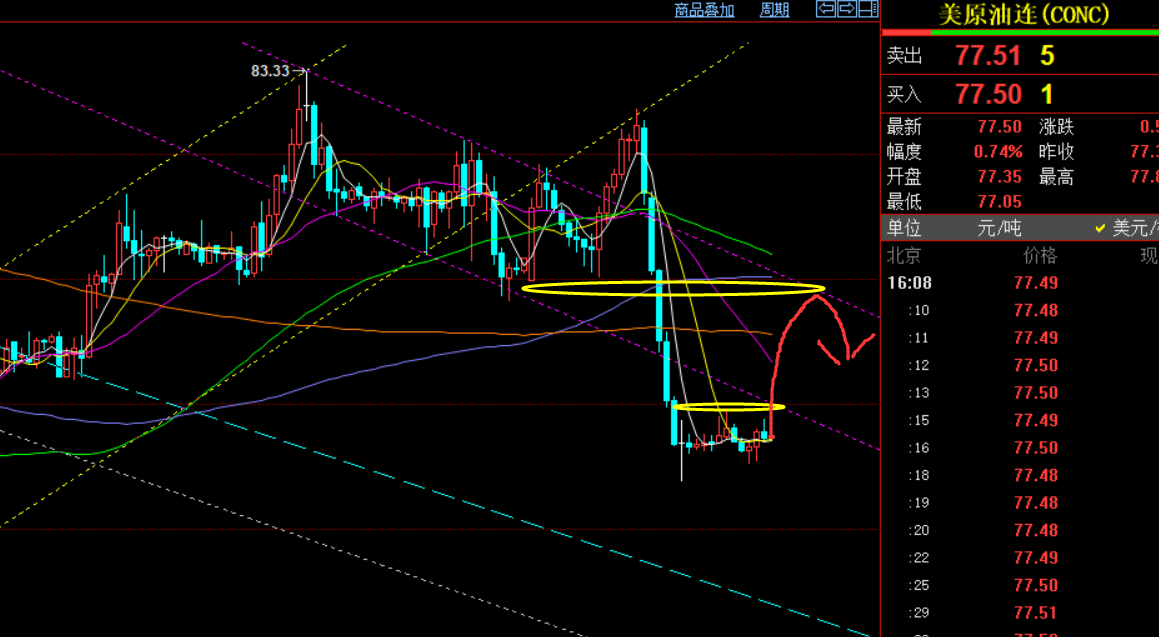Click the right arrow navigation icon

point(846,9)
